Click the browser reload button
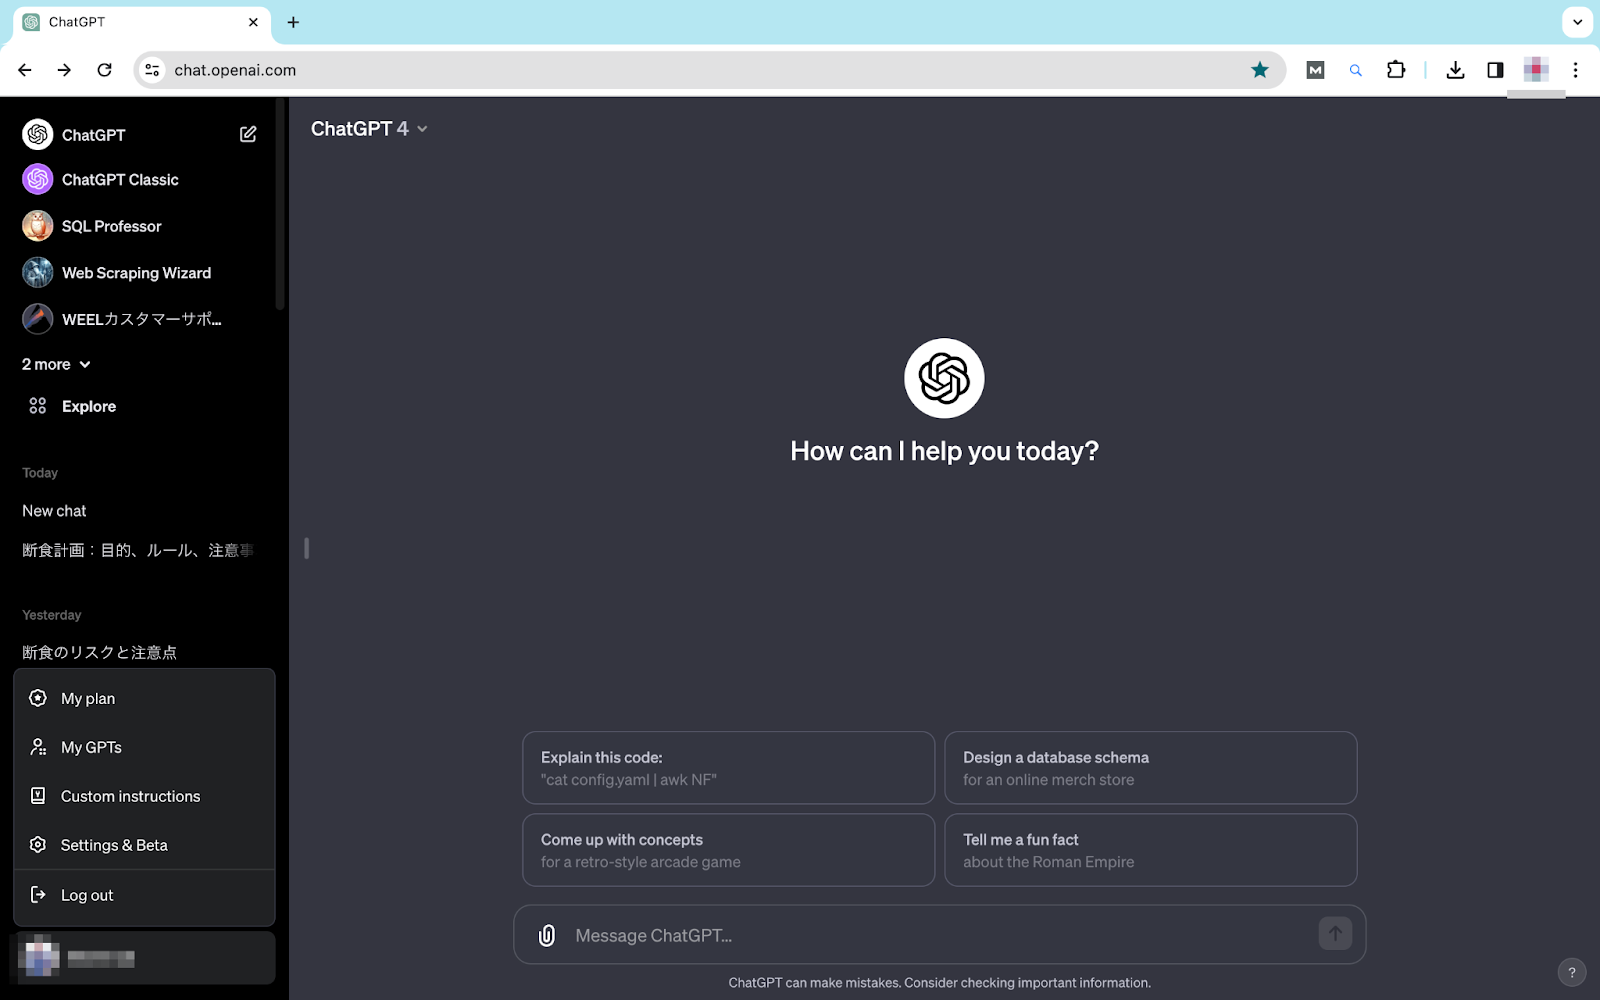Screen dimensions: 1600x1000 pos(104,70)
